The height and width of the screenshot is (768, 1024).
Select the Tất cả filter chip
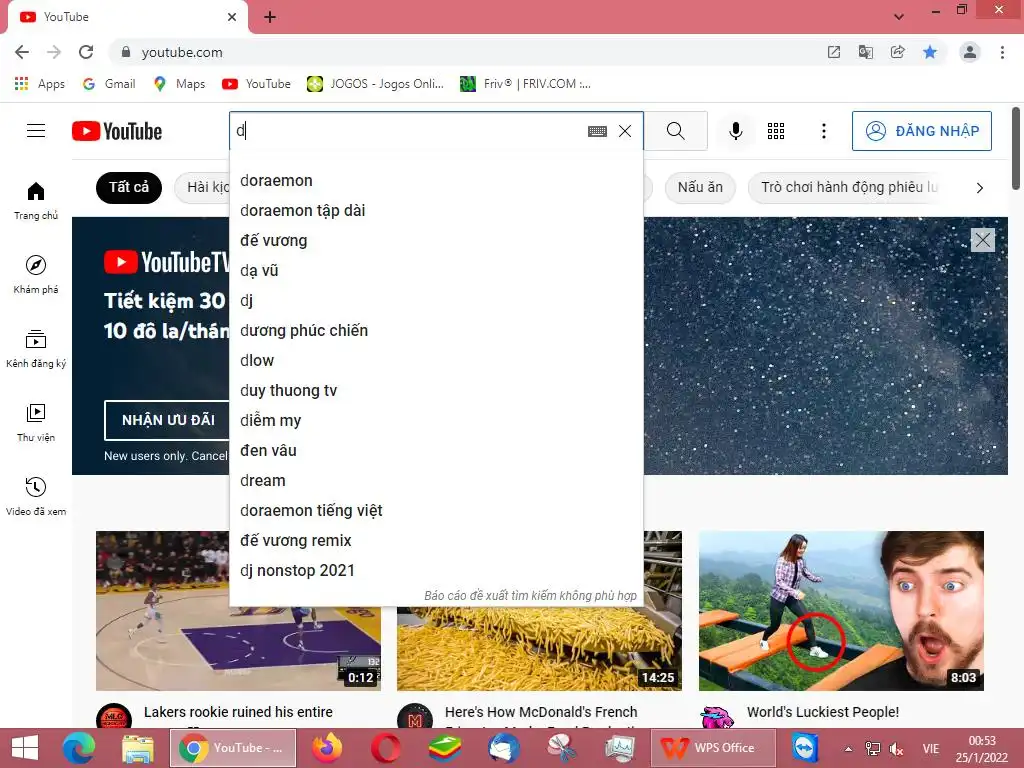point(129,187)
